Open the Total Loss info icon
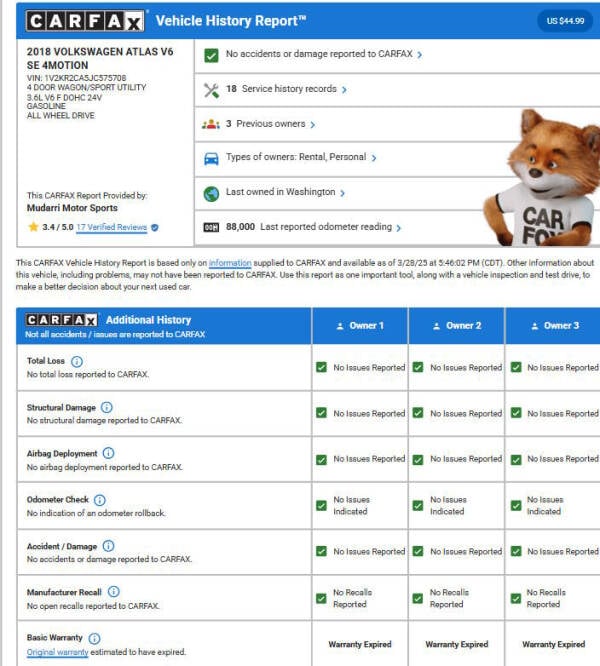 pyautogui.click(x=77, y=361)
